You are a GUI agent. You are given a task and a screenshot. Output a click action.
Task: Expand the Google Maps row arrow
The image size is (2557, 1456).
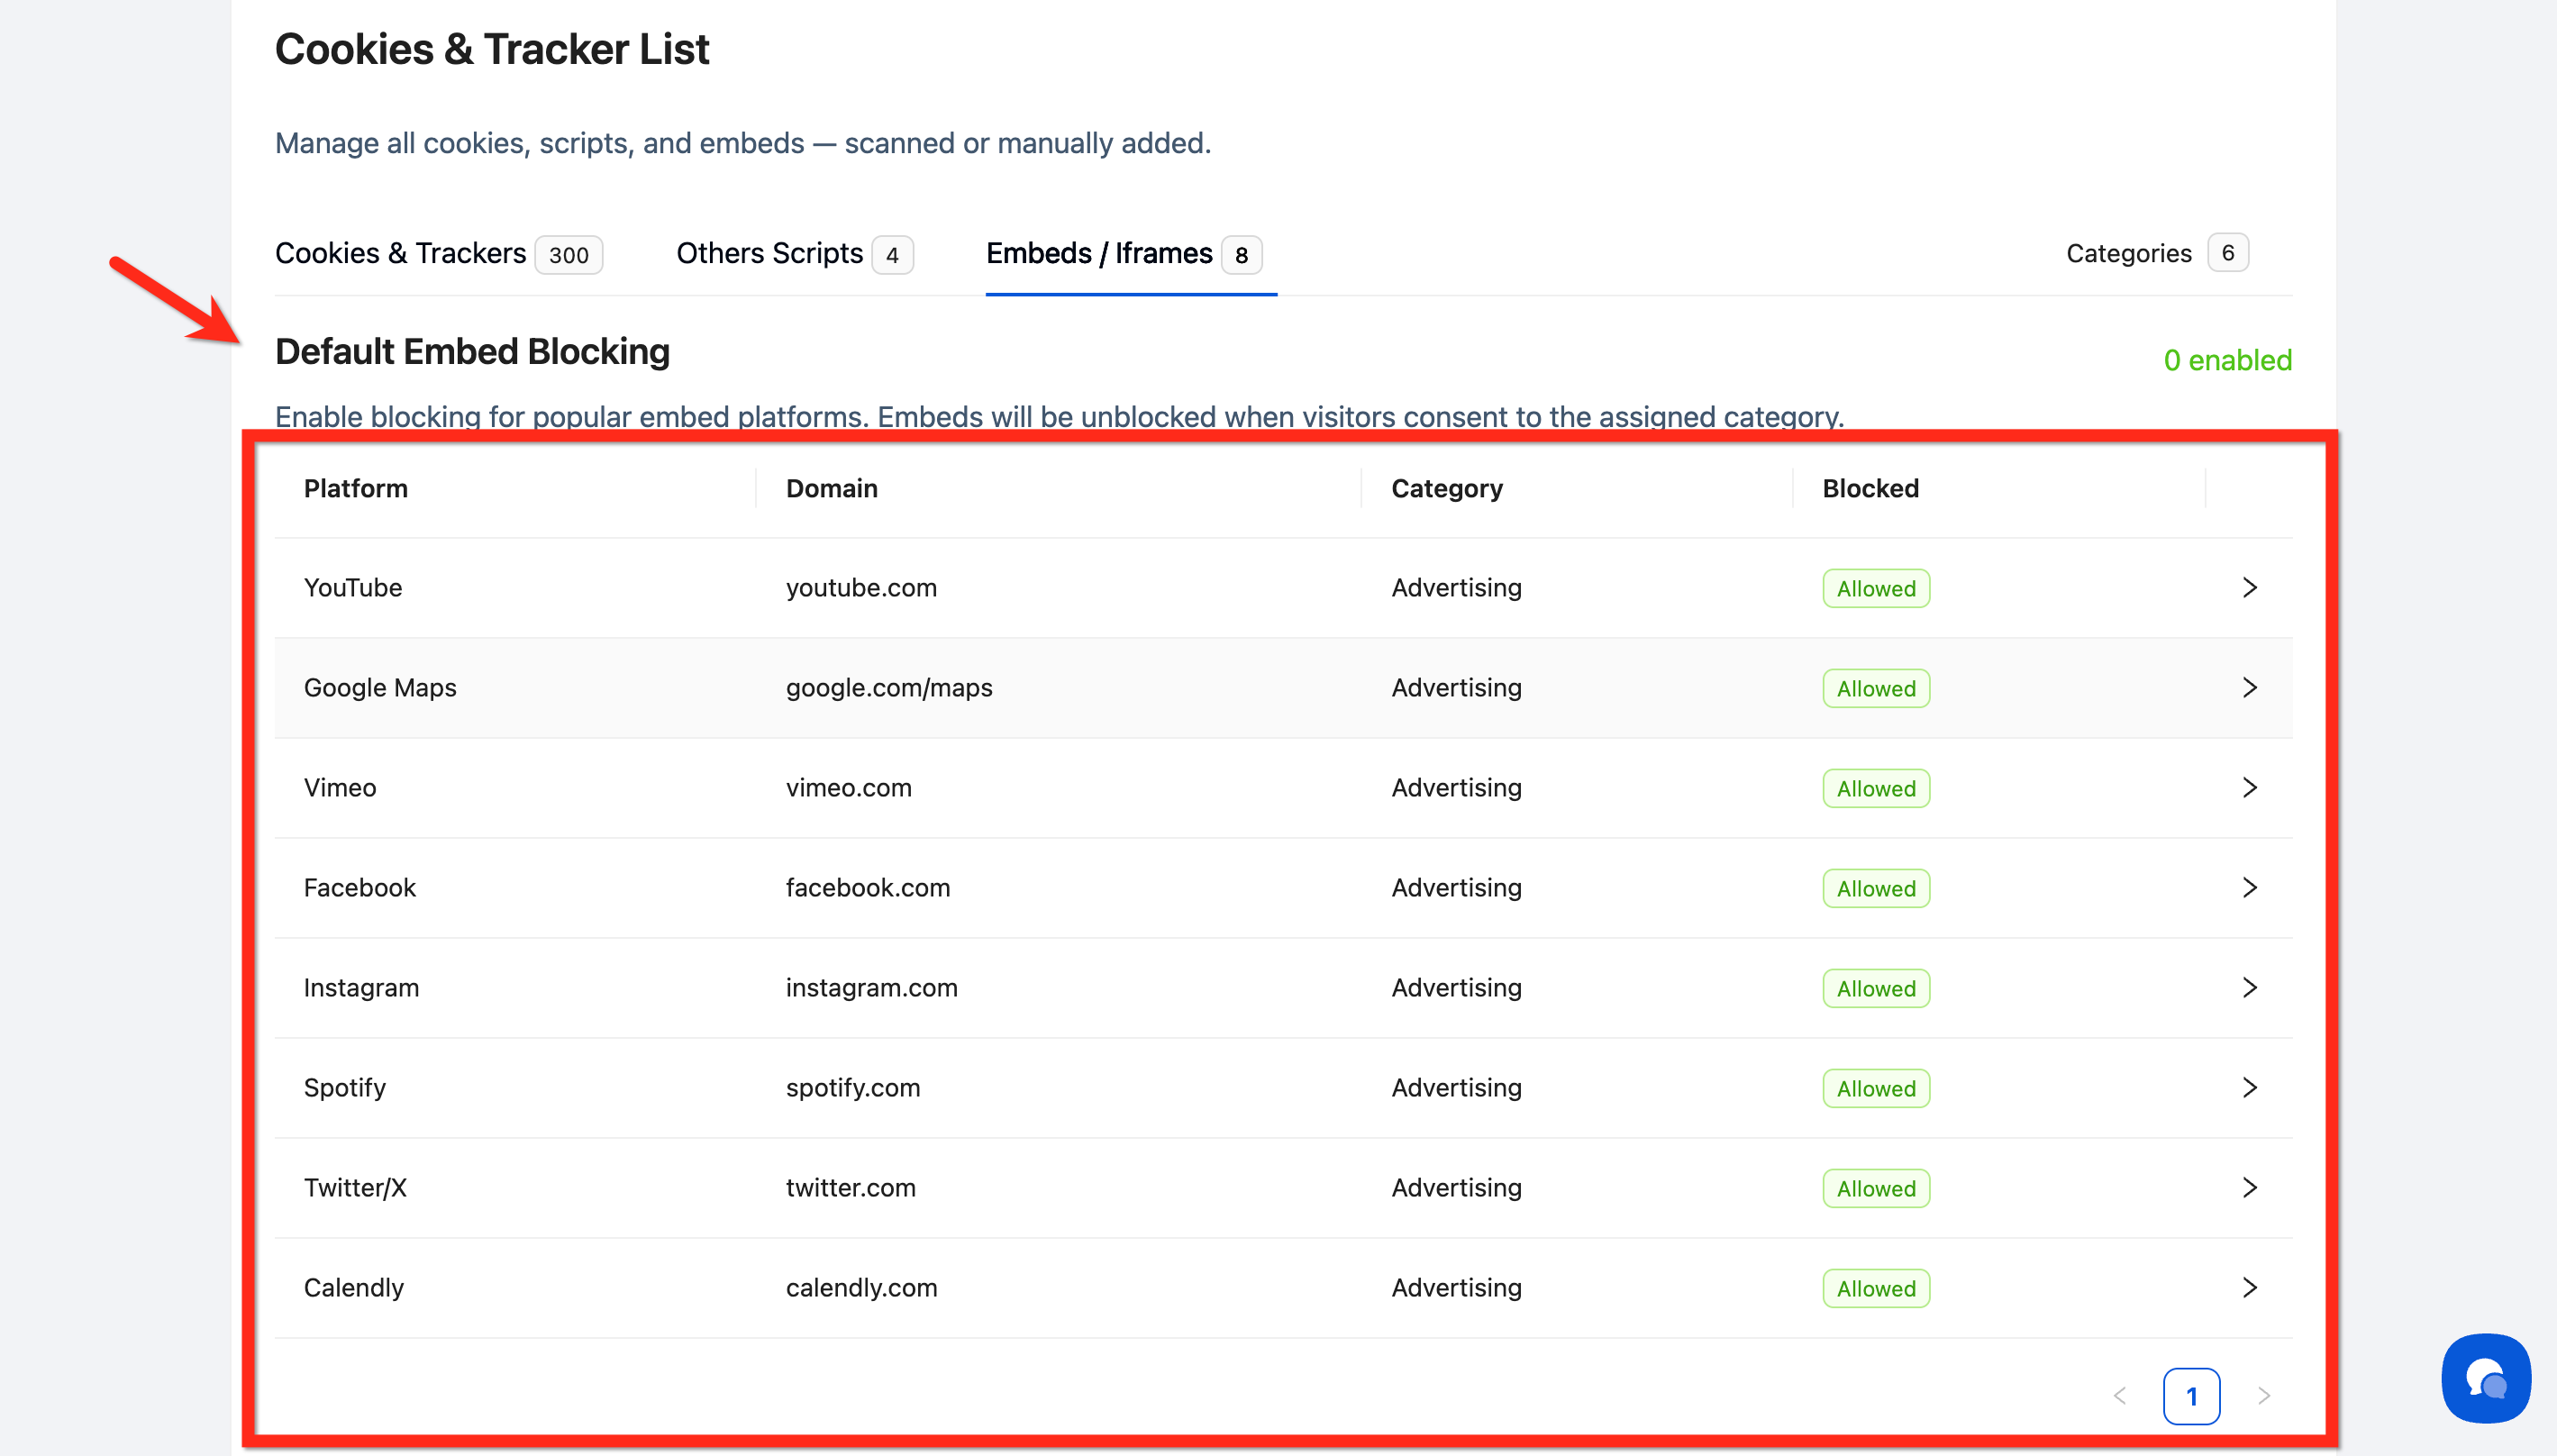[x=2249, y=688]
